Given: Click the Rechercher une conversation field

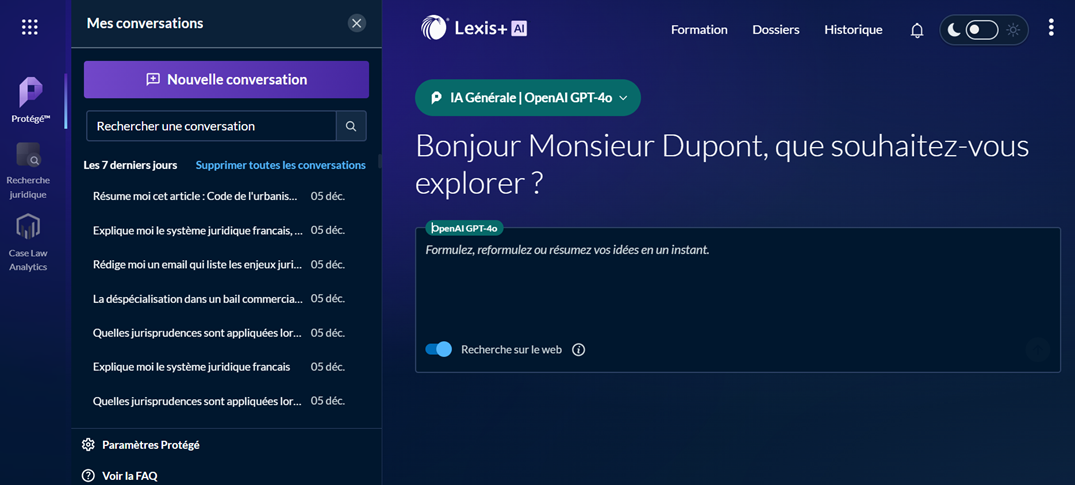Looking at the screenshot, I should [211, 126].
